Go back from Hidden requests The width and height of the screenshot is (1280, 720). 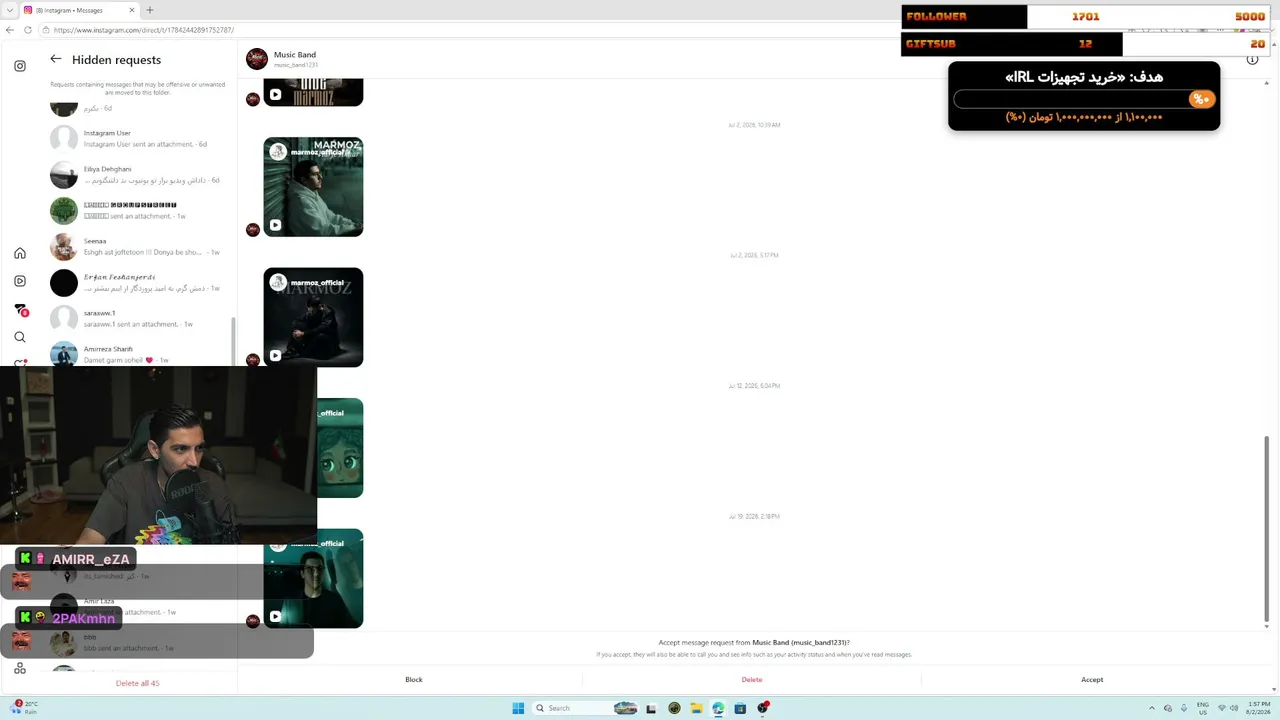(56, 59)
